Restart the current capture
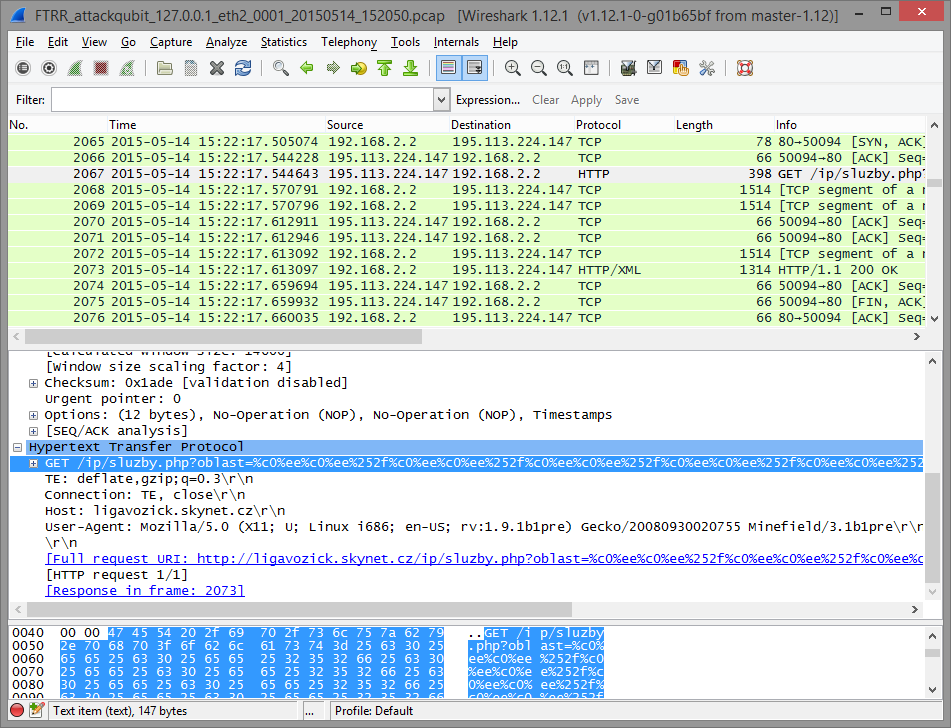The width and height of the screenshot is (951, 728). 127,68
